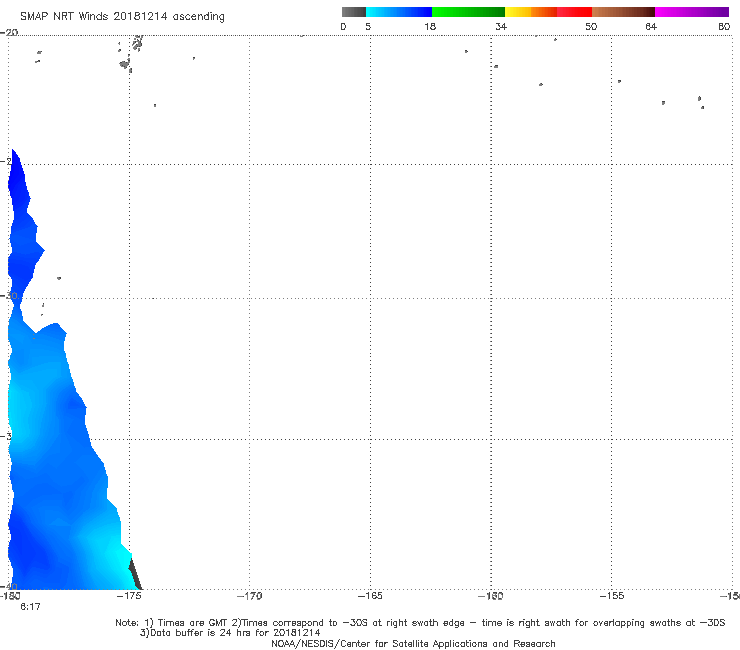Click the brown segment of the color bar

pyautogui.click(x=623, y=12)
